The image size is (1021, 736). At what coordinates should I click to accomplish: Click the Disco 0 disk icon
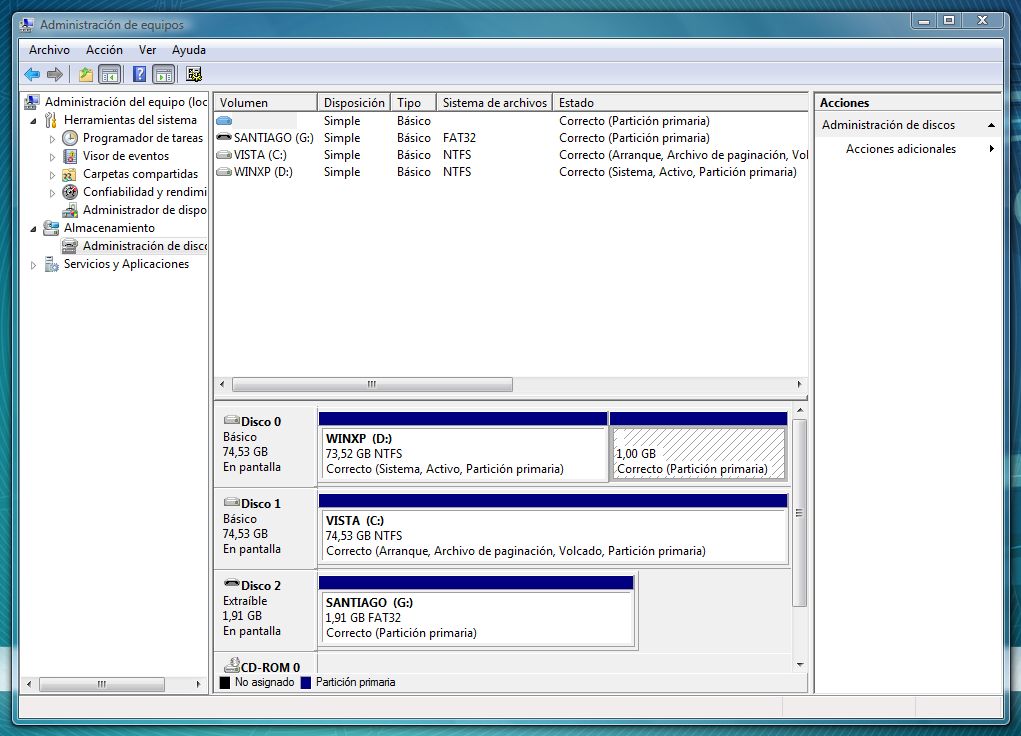tap(231, 420)
